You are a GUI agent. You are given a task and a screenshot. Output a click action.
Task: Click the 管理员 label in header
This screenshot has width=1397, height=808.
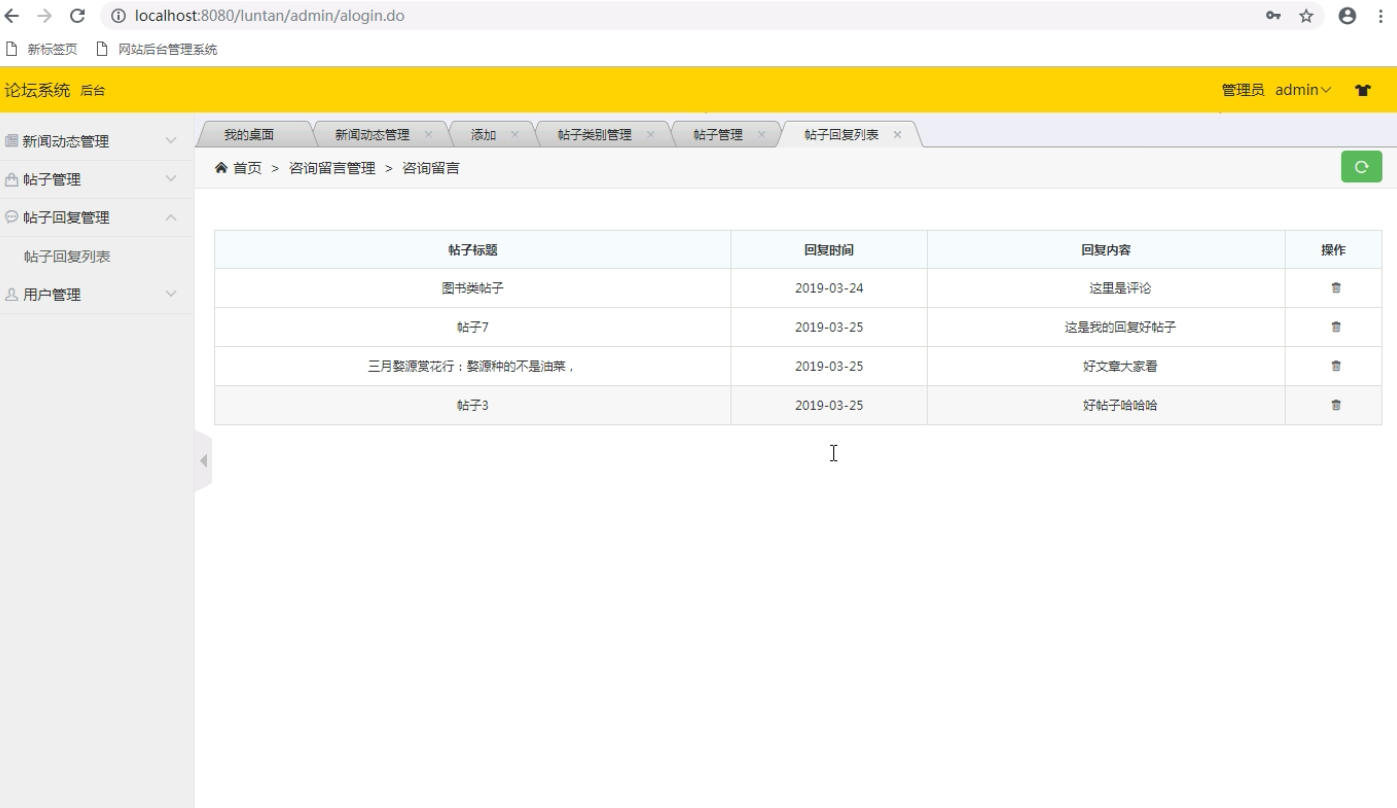pos(1243,90)
